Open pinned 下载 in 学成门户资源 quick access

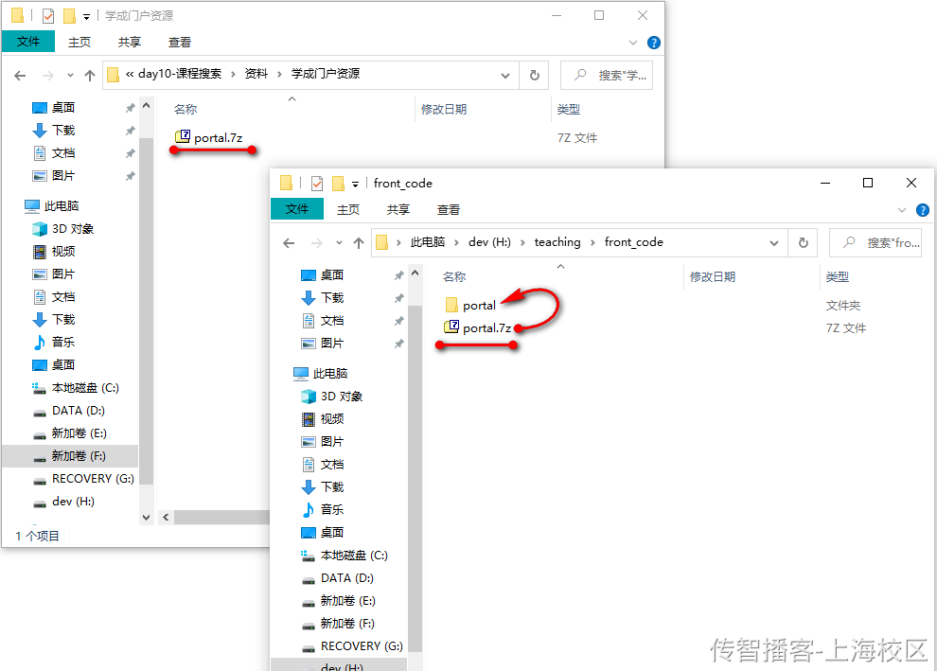[54, 130]
